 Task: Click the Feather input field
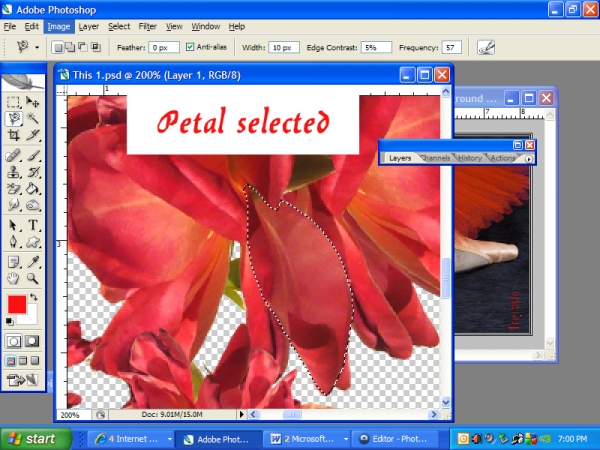(164, 47)
